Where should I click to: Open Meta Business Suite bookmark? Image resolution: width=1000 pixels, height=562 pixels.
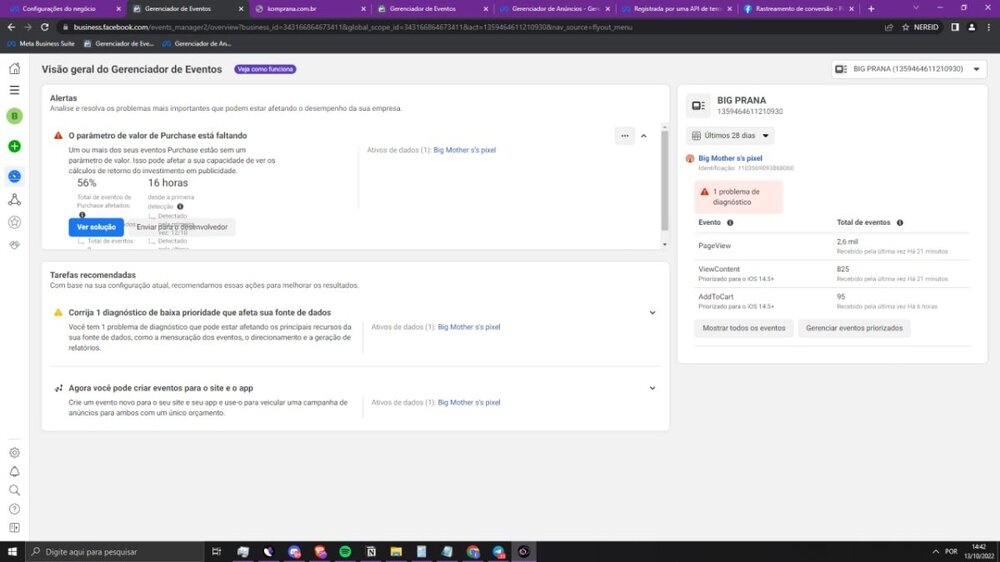coord(41,43)
